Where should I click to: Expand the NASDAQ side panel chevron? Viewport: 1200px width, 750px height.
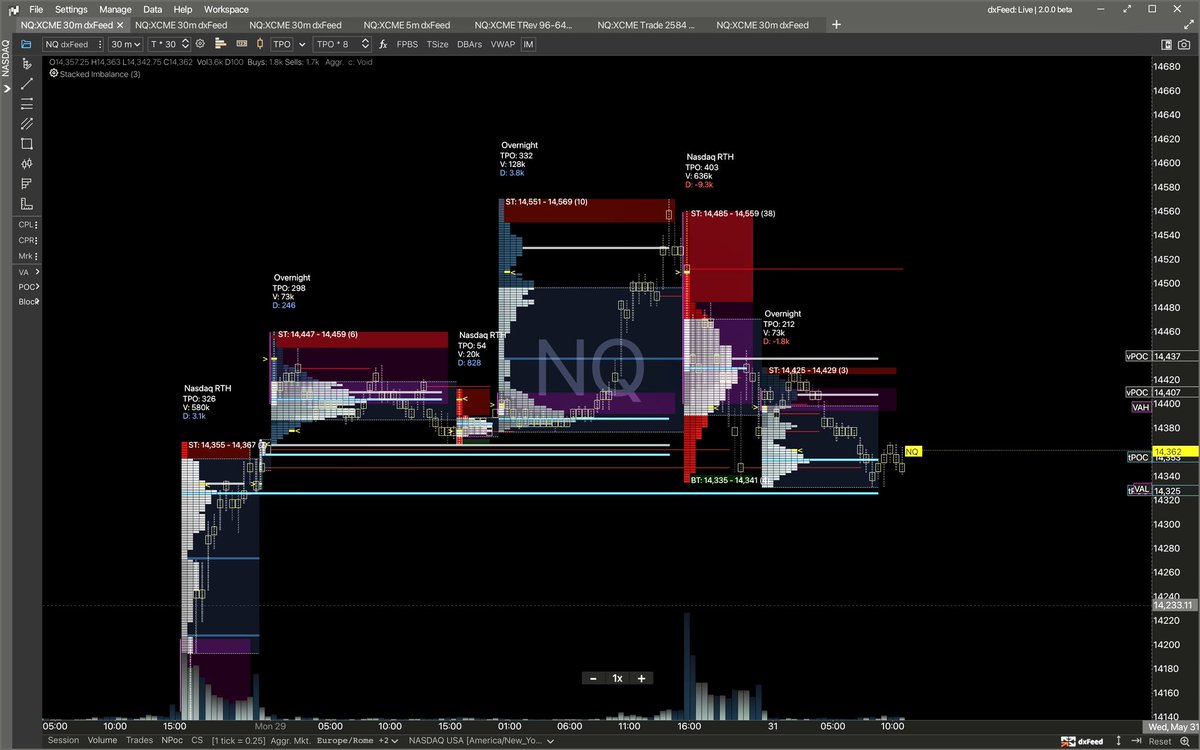point(5,88)
